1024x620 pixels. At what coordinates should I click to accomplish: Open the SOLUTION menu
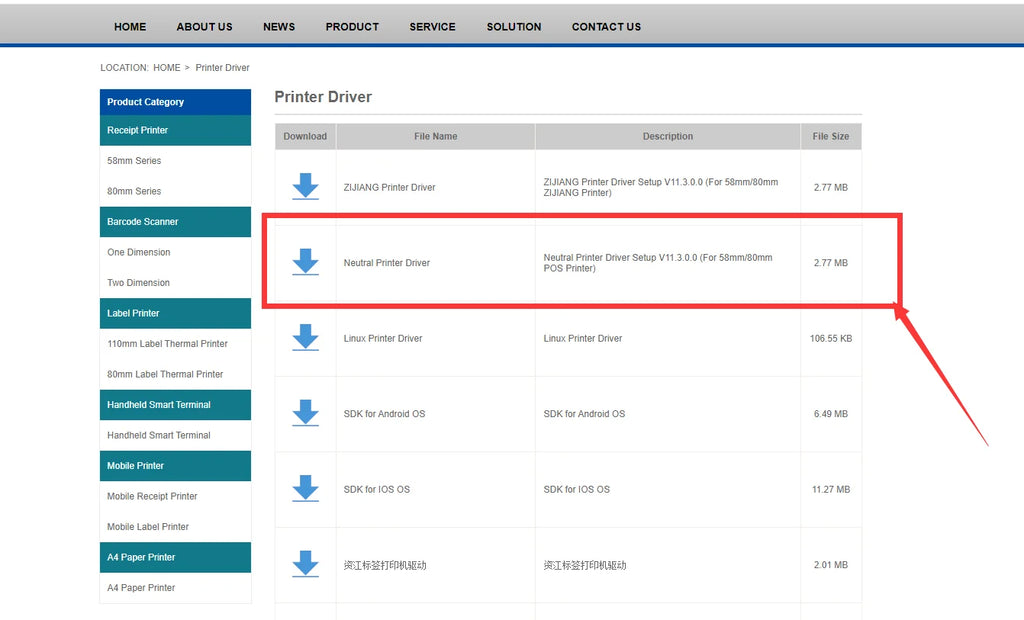[514, 27]
